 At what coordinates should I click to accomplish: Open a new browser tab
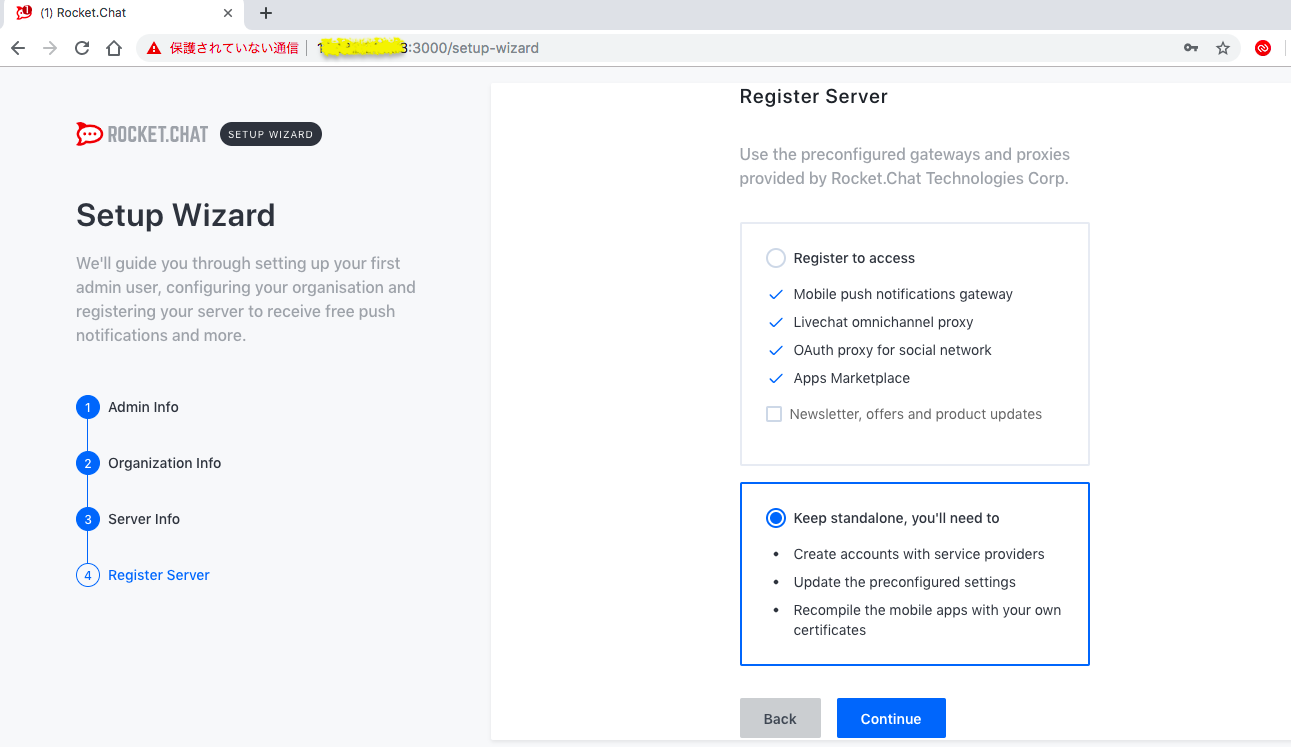coord(266,14)
